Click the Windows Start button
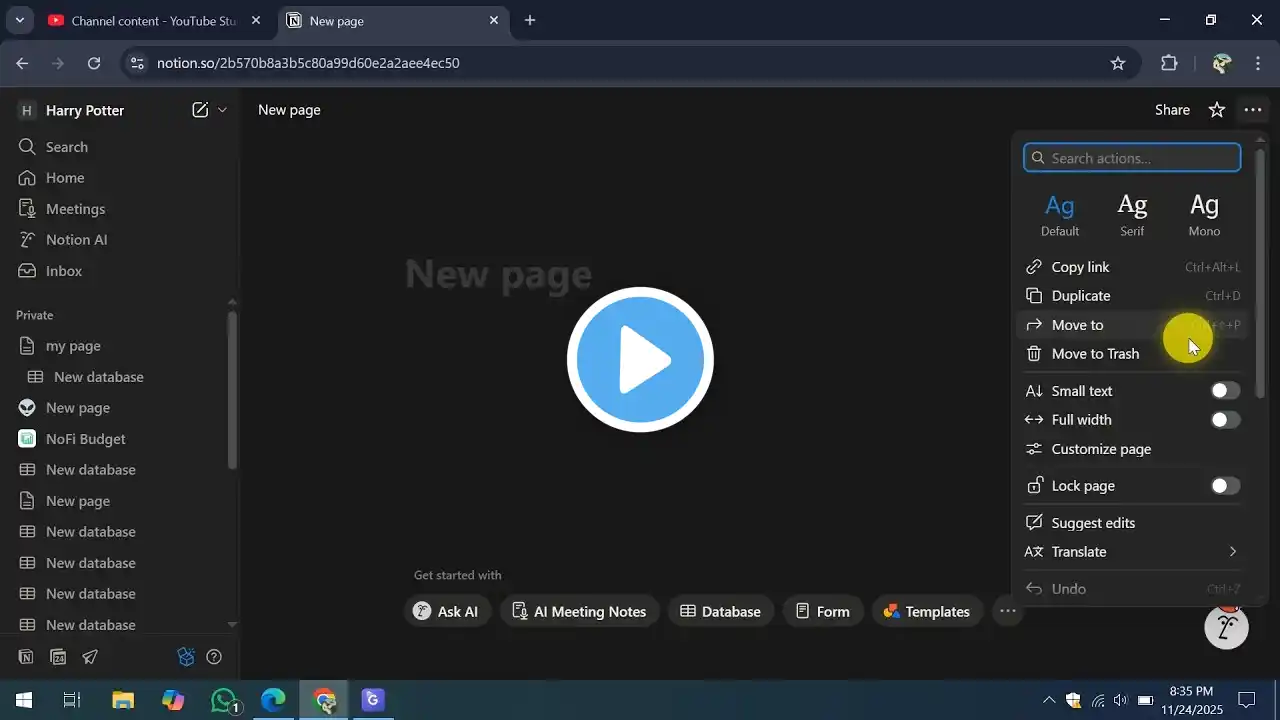The width and height of the screenshot is (1280, 720). tap(24, 700)
